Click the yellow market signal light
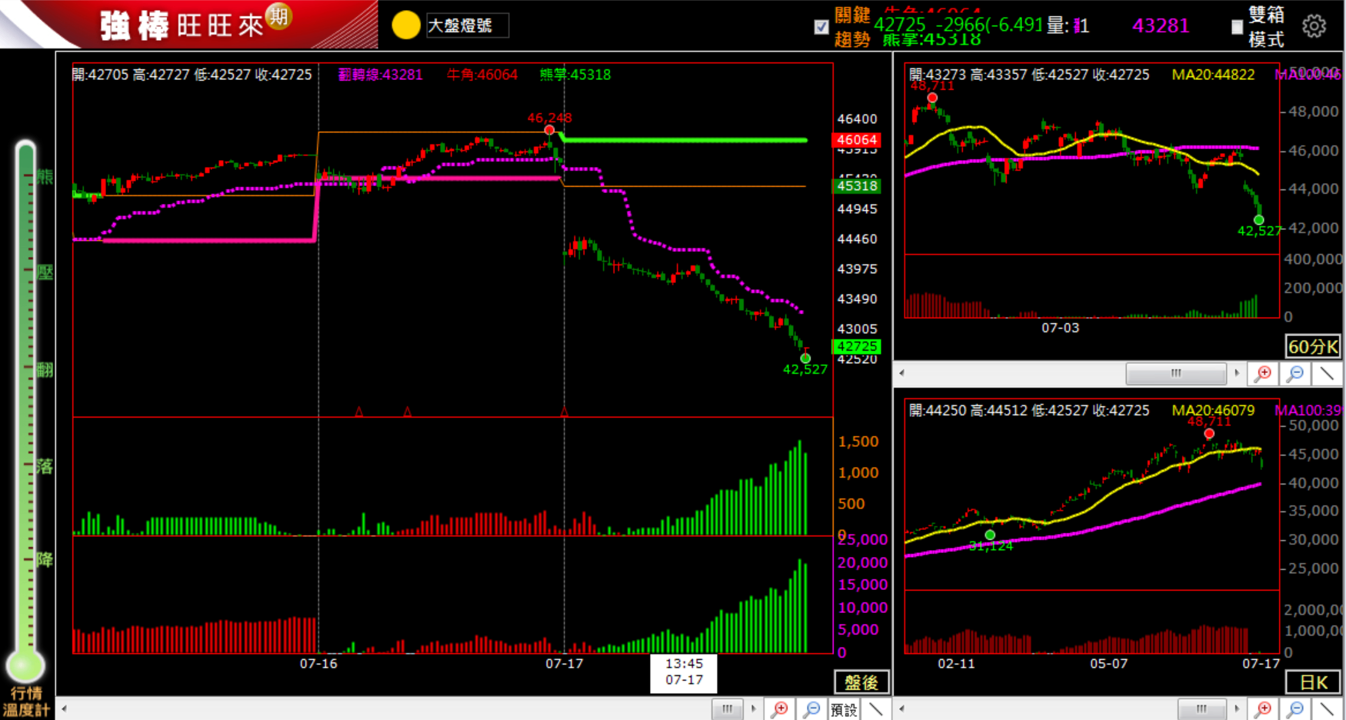 pyautogui.click(x=406, y=26)
